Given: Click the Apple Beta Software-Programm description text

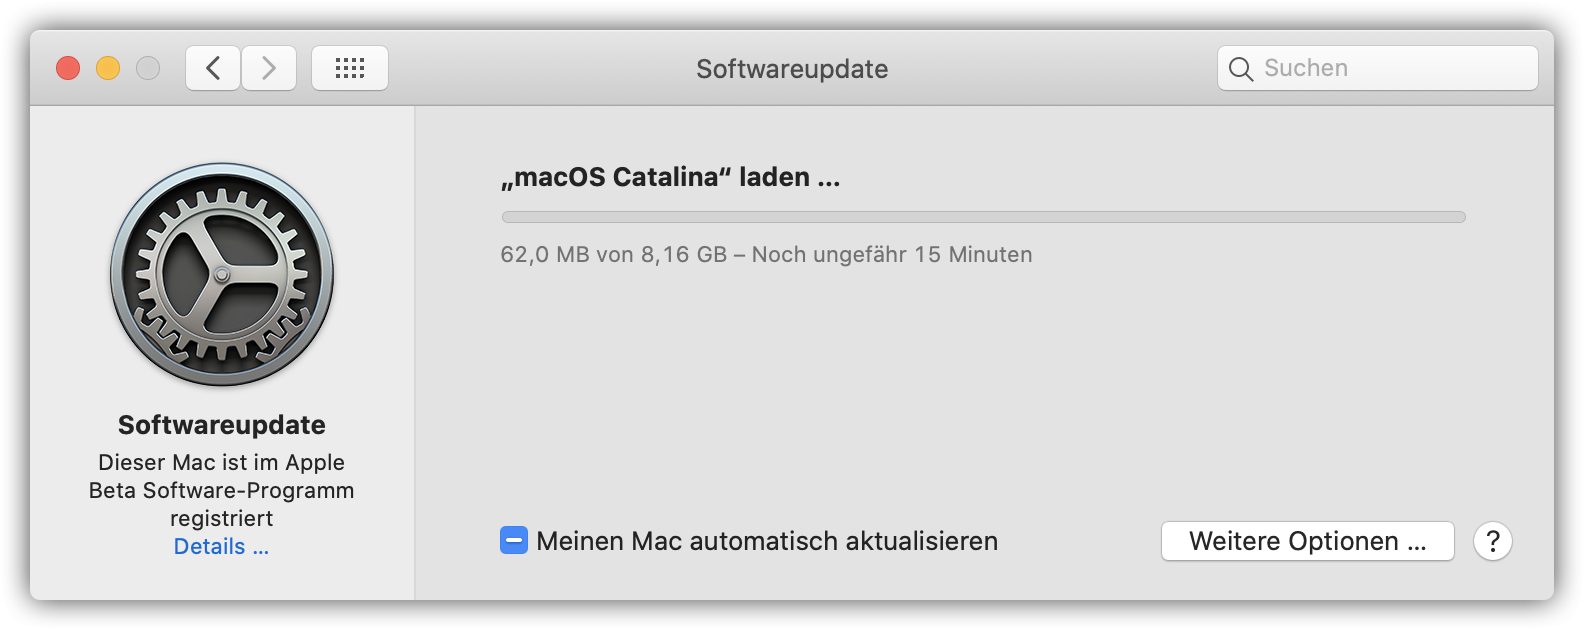Looking at the screenshot, I should pyautogui.click(x=221, y=490).
